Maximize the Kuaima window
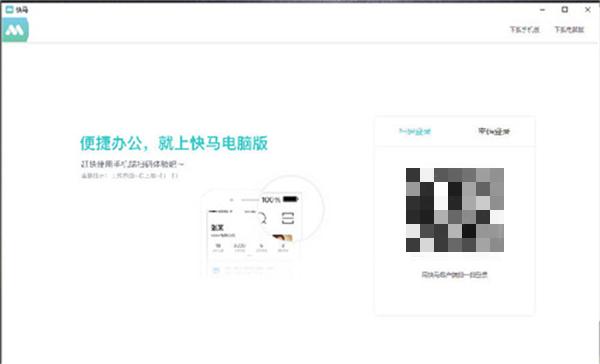Screen dimensions: 600x364 tap(565, 10)
